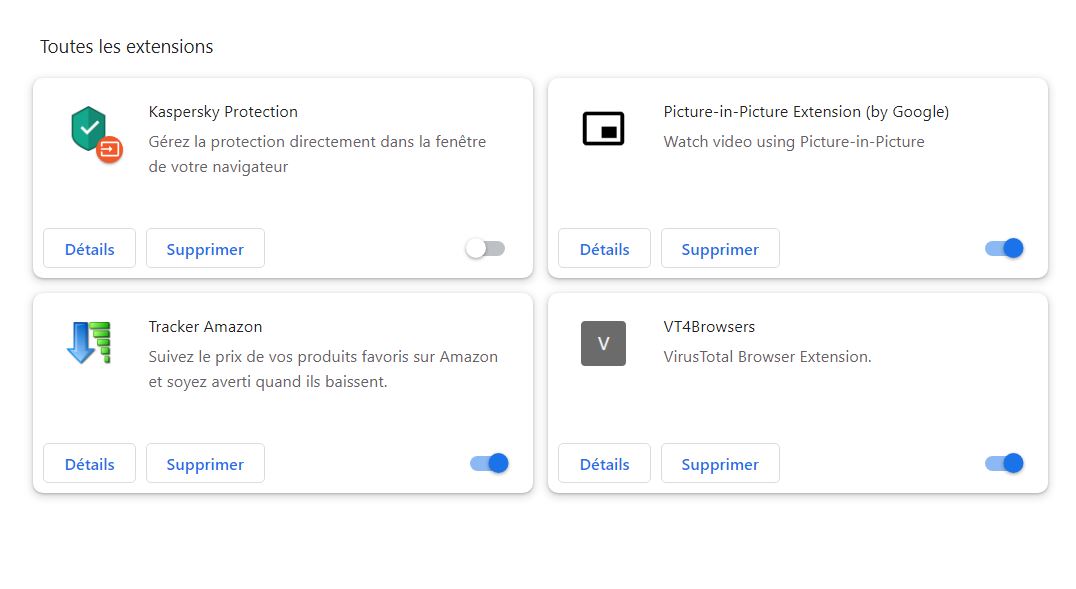Show Détails of VT4Browsers extension
Screen dimensions: 1076x589
[x=604, y=463]
